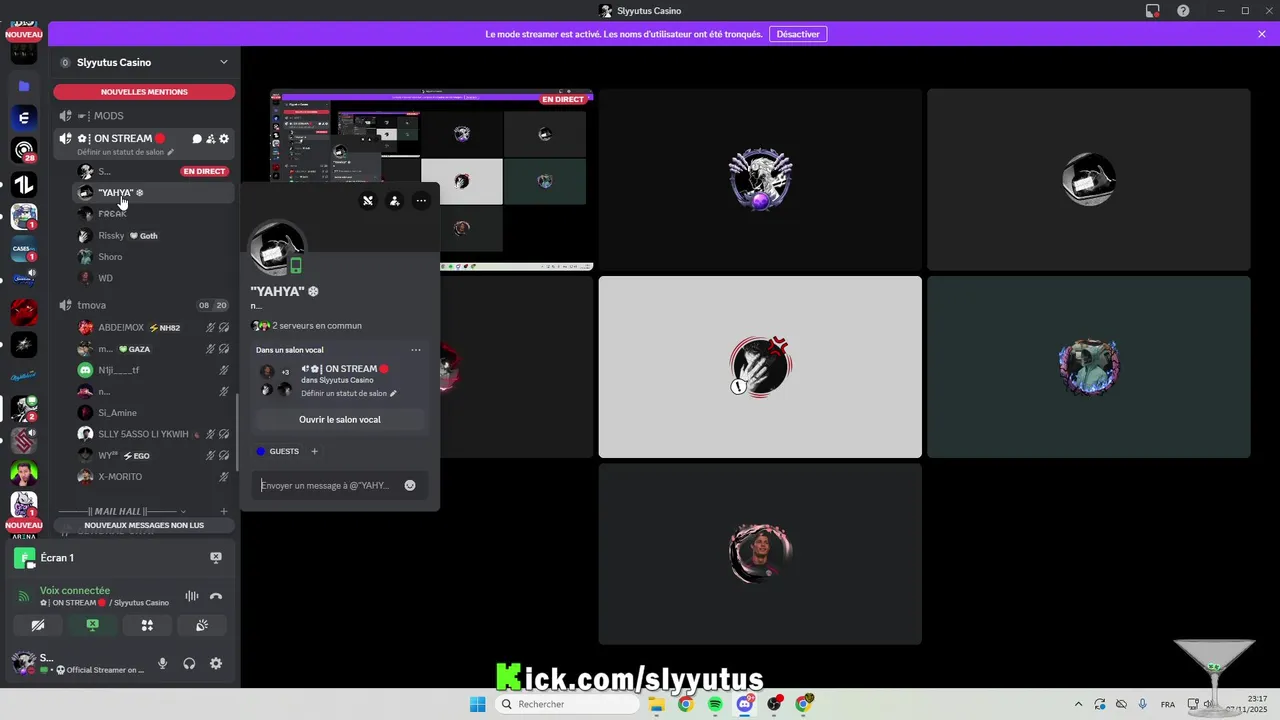Open ON STREAM channel settings gear
Viewport: 1280px width, 720px height.
coord(224,139)
